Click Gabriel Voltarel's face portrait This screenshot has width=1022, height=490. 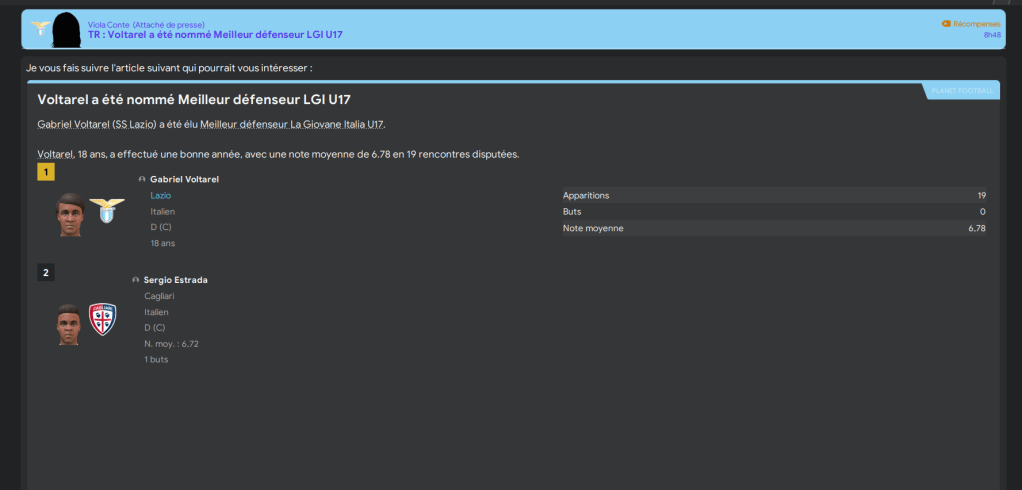coord(70,214)
